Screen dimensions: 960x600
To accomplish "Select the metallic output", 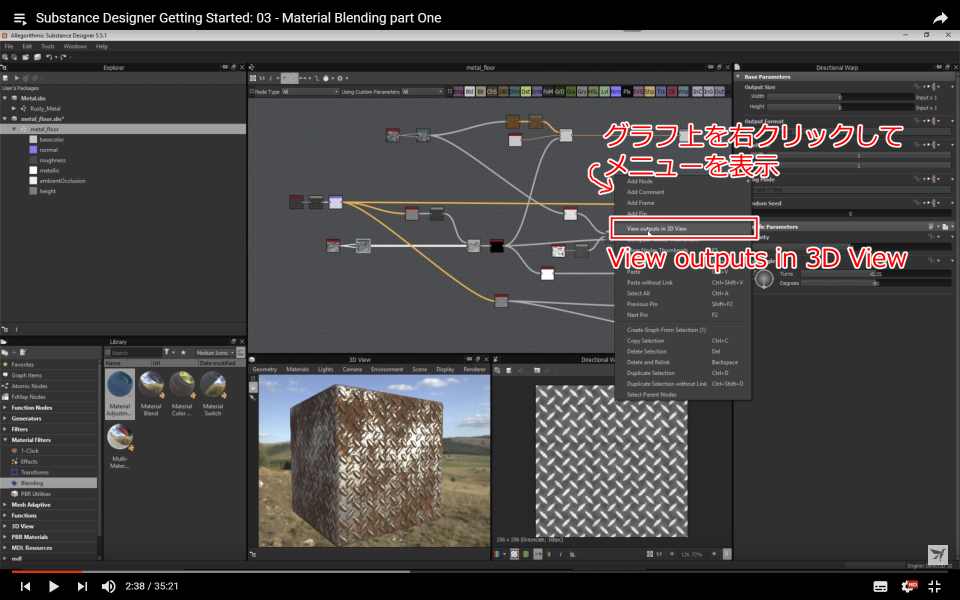I will (x=49, y=171).
